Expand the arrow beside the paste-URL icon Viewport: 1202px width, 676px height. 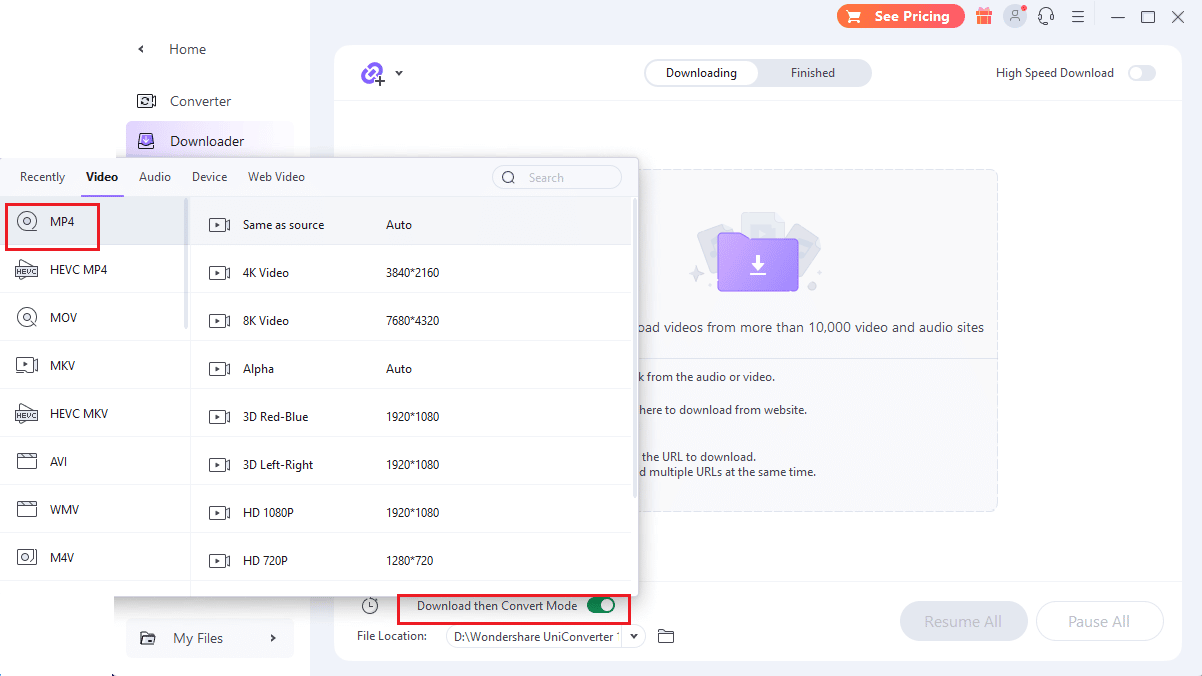(x=399, y=73)
